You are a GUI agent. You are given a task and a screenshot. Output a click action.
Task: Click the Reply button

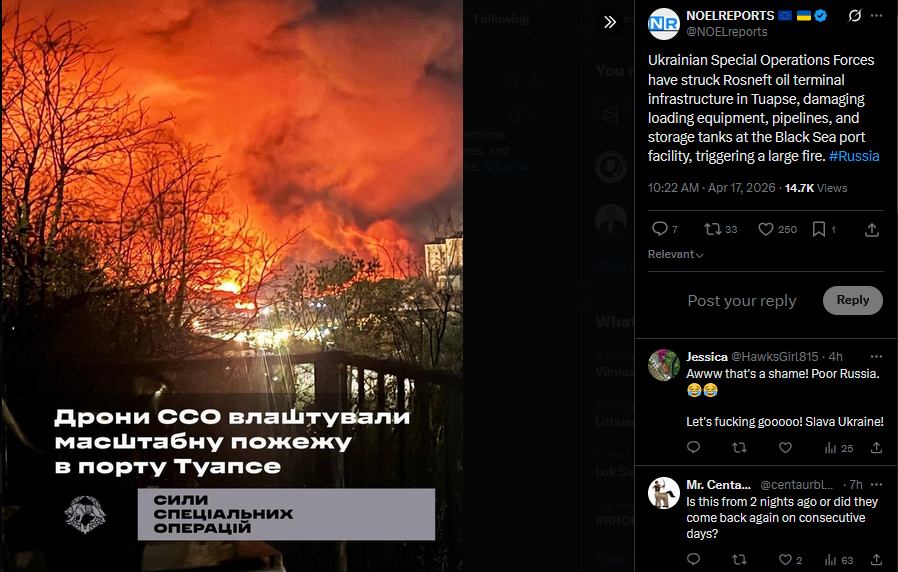click(x=852, y=300)
